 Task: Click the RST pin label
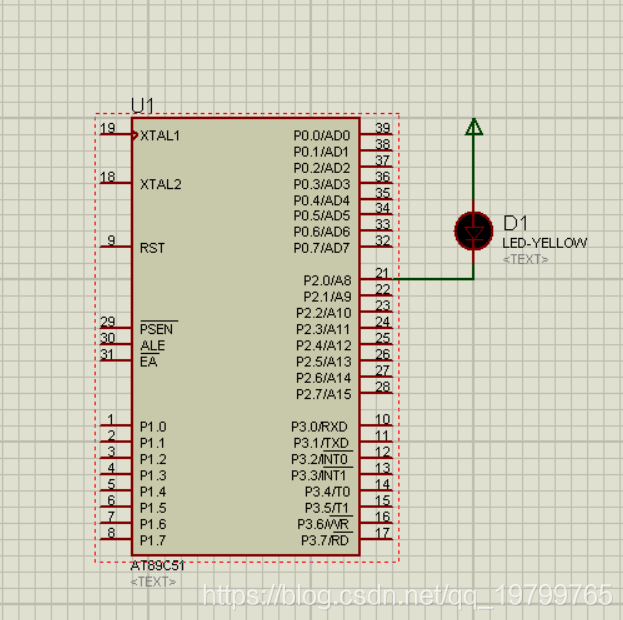click(x=152, y=248)
